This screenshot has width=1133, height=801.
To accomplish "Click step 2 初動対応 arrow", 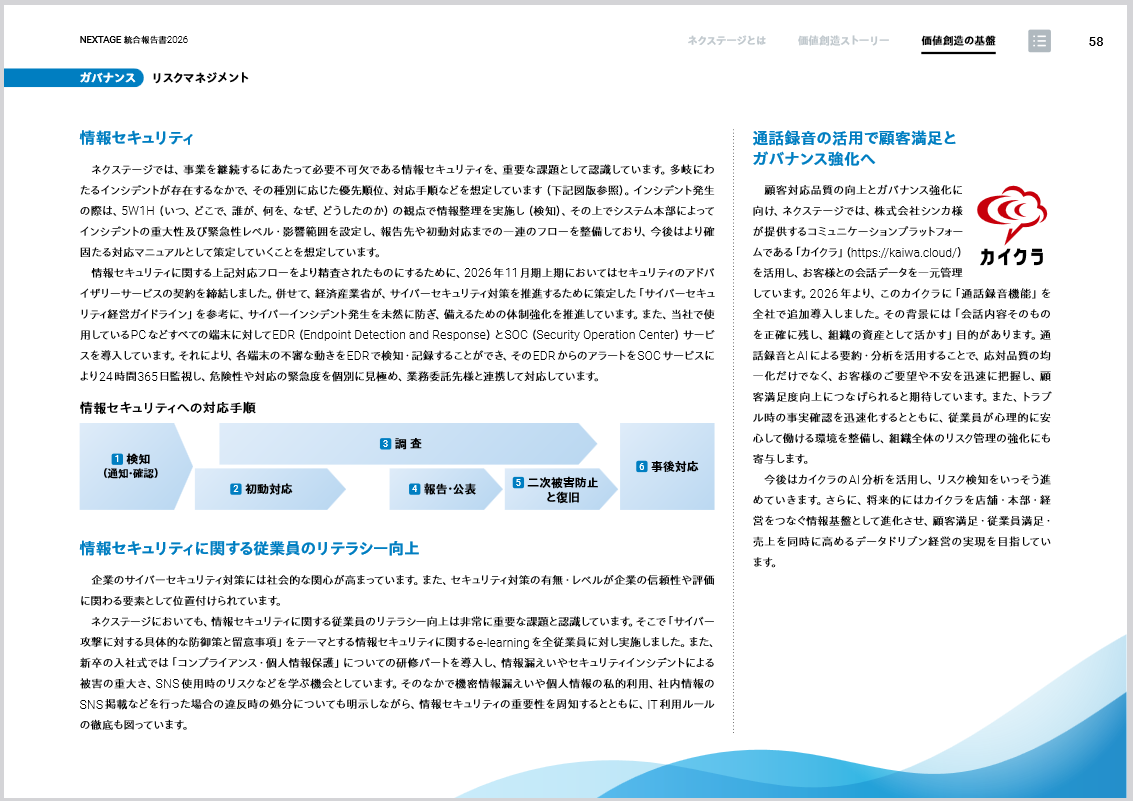I will pos(269,489).
